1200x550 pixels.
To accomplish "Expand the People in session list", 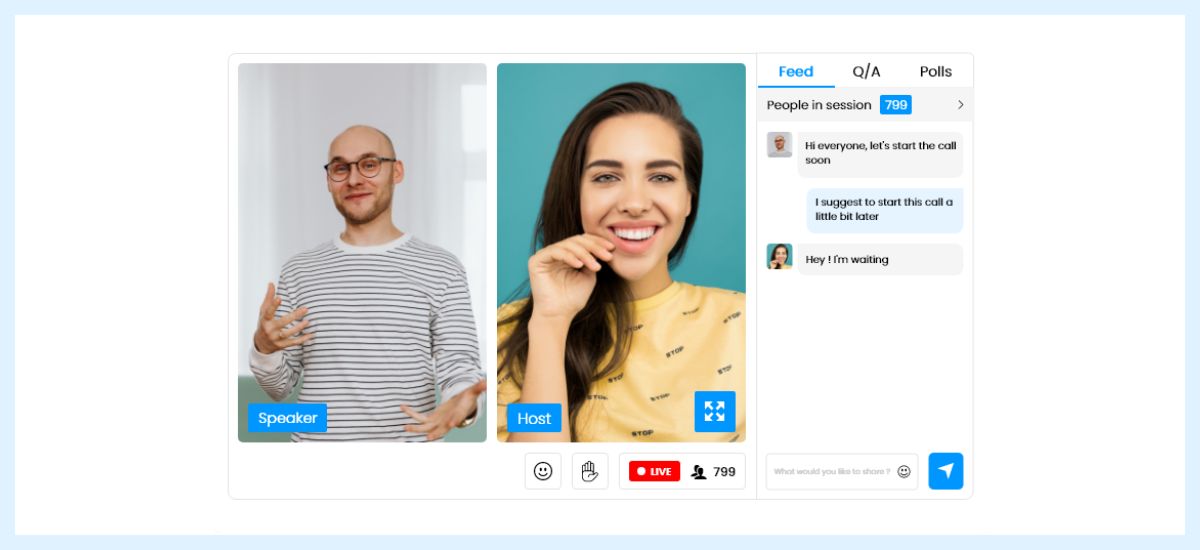I will [x=960, y=105].
